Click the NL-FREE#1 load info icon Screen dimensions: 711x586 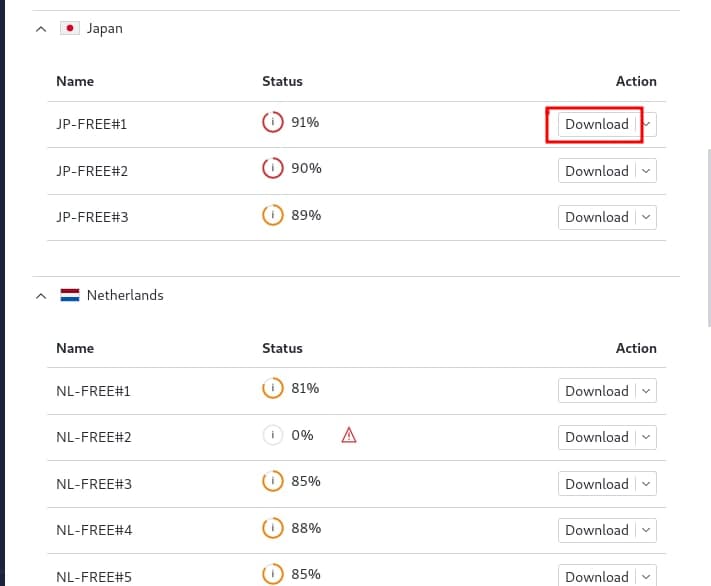272,389
